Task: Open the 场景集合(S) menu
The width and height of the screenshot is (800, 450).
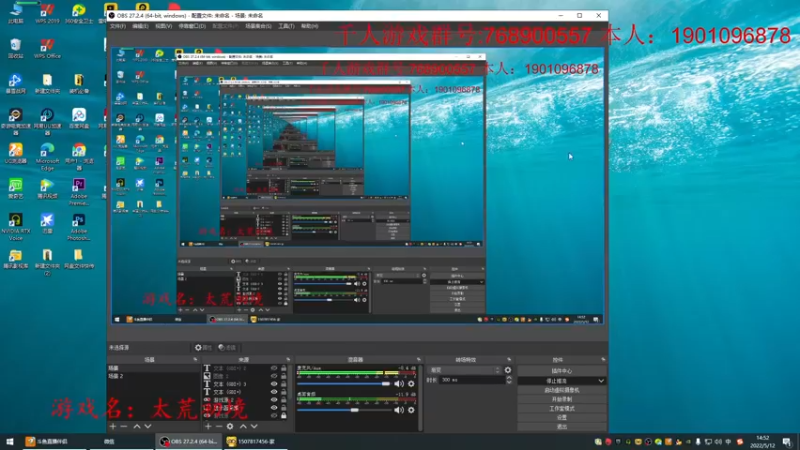Action: click(258, 26)
